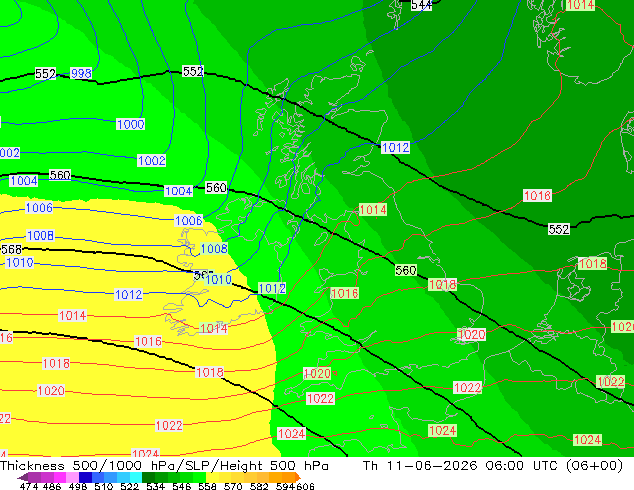Viewport: 634px width, 490px height.
Task: Click the cyan legend swatch above 522
Action: click(x=136, y=477)
